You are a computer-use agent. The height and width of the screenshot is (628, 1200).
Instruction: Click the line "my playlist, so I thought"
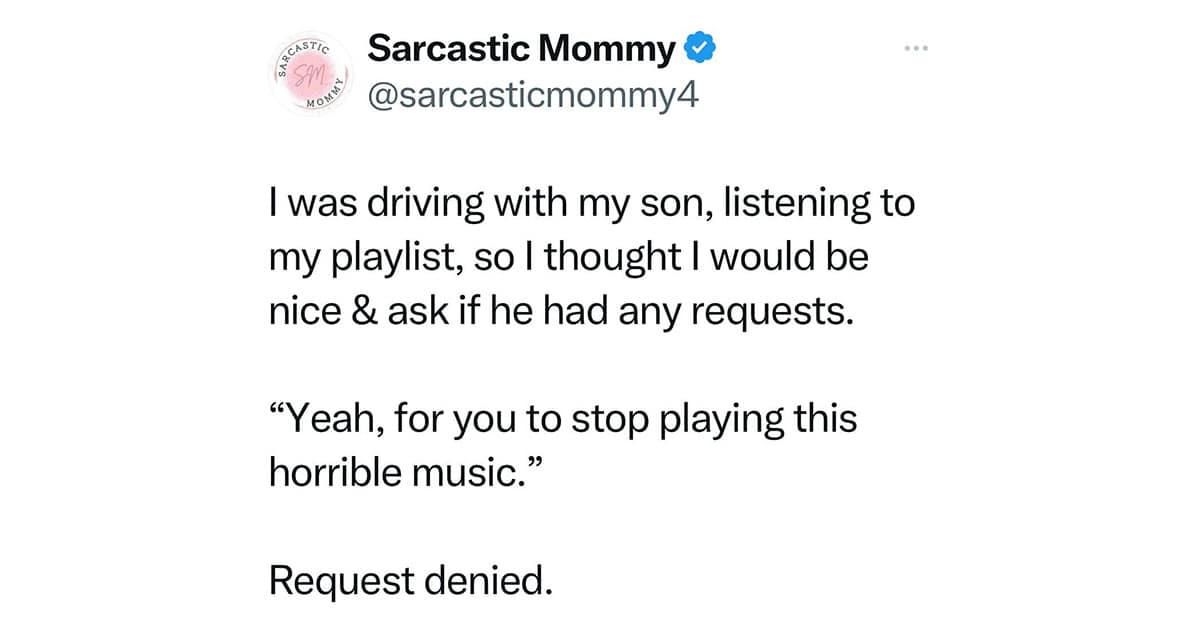tap(569, 259)
